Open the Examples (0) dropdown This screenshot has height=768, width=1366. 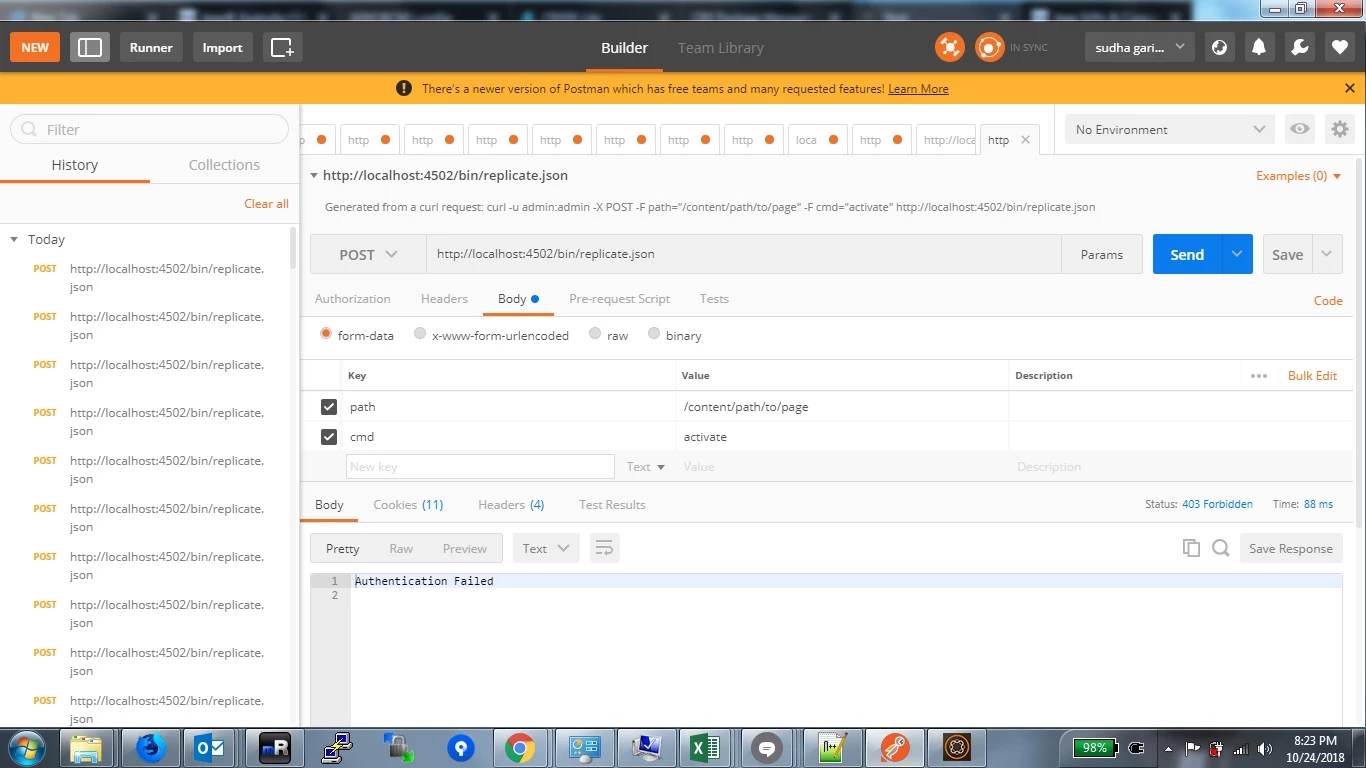pyautogui.click(x=1297, y=176)
